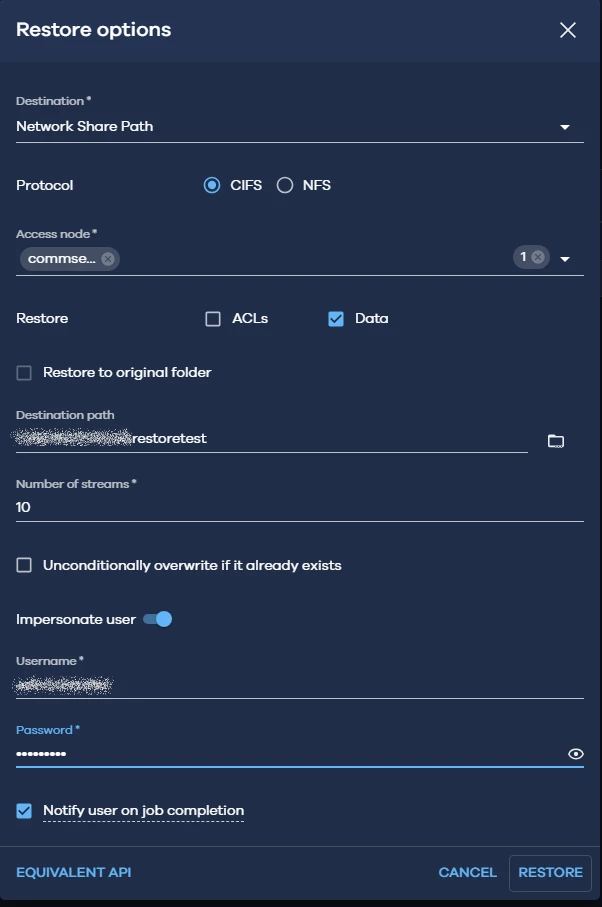
Task: Select the CIFS protocol option
Action: click(x=210, y=185)
